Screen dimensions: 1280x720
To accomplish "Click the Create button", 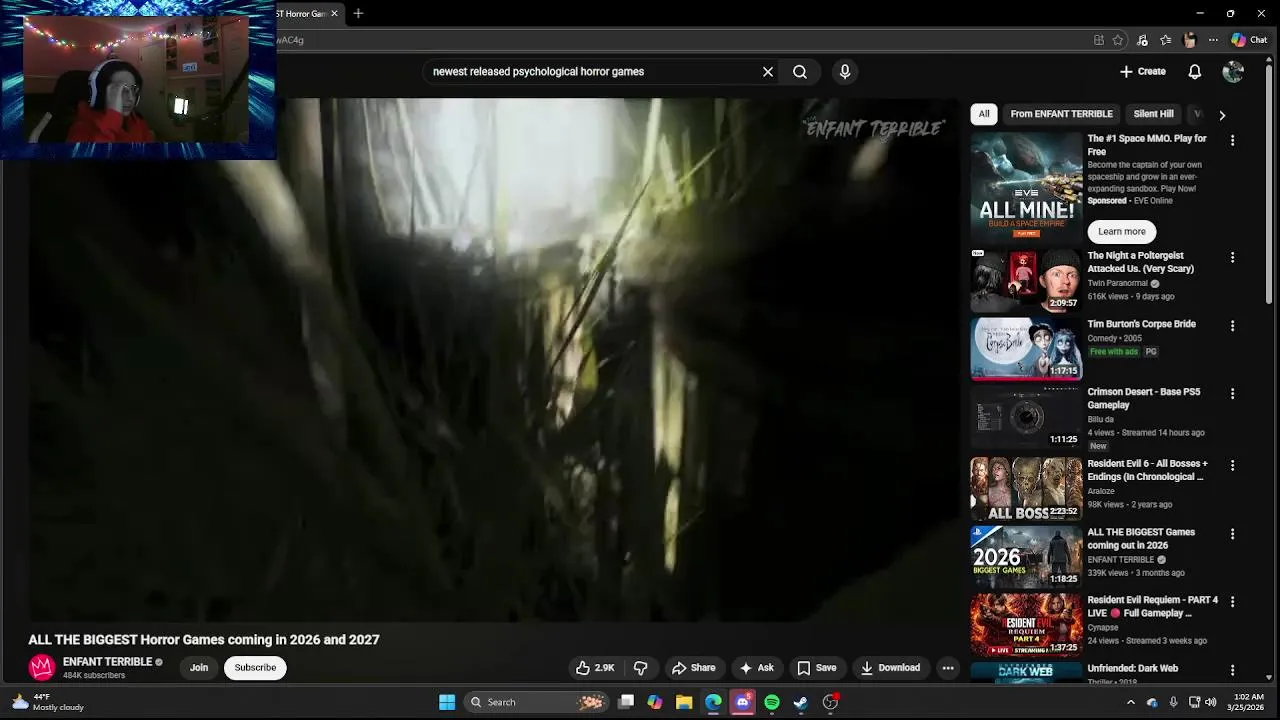I will pyautogui.click(x=1143, y=72).
